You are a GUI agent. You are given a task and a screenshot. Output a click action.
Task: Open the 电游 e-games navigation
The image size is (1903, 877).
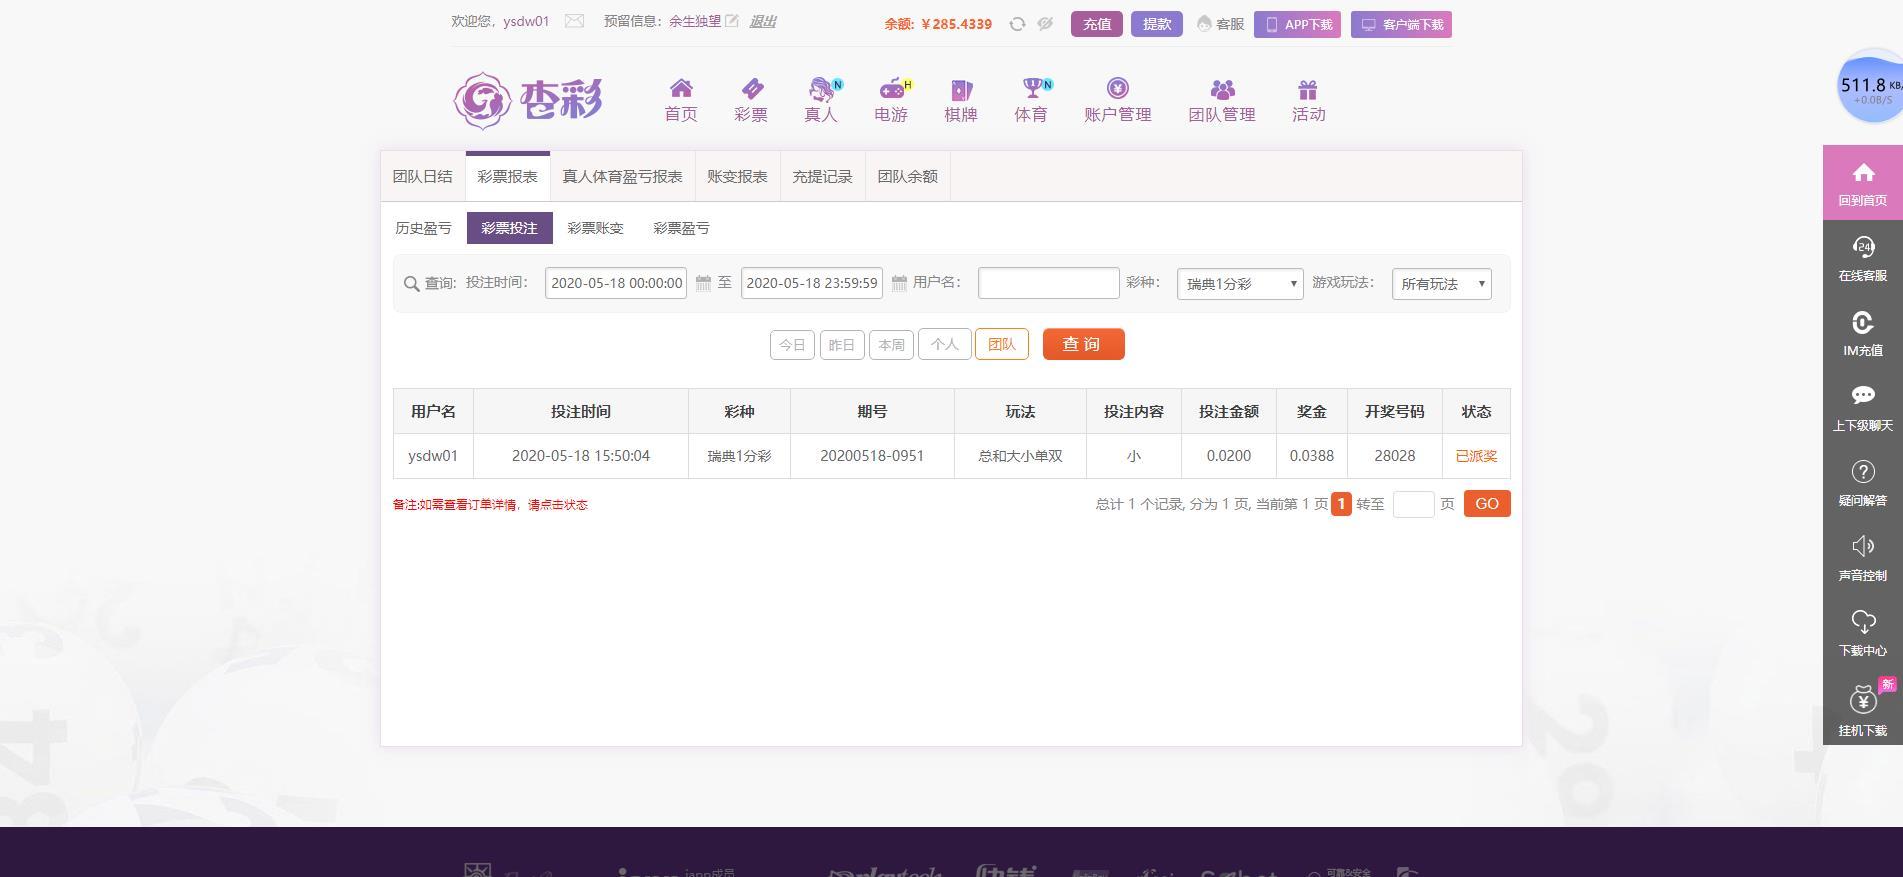891,100
